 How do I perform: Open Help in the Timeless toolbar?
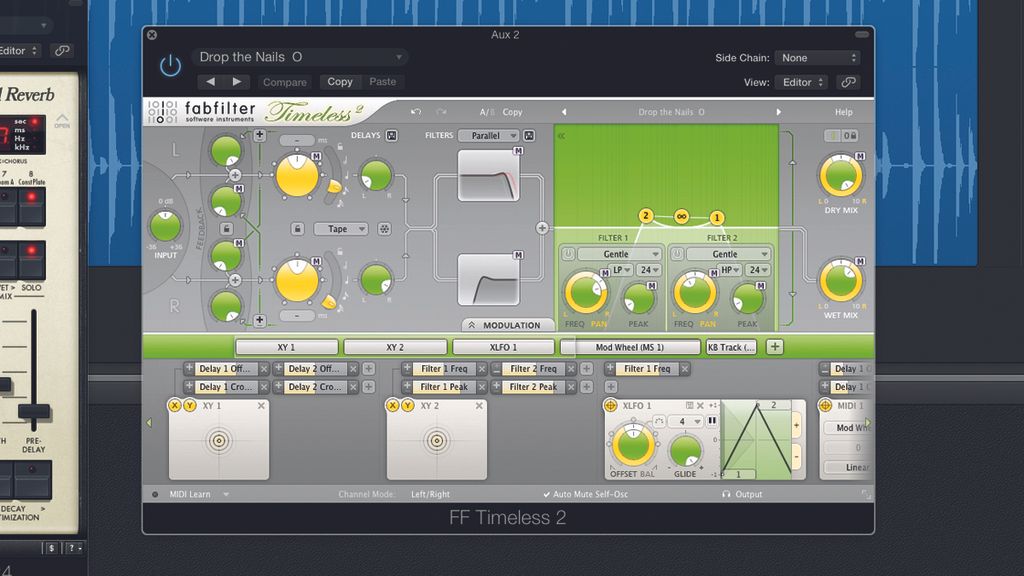click(x=843, y=112)
